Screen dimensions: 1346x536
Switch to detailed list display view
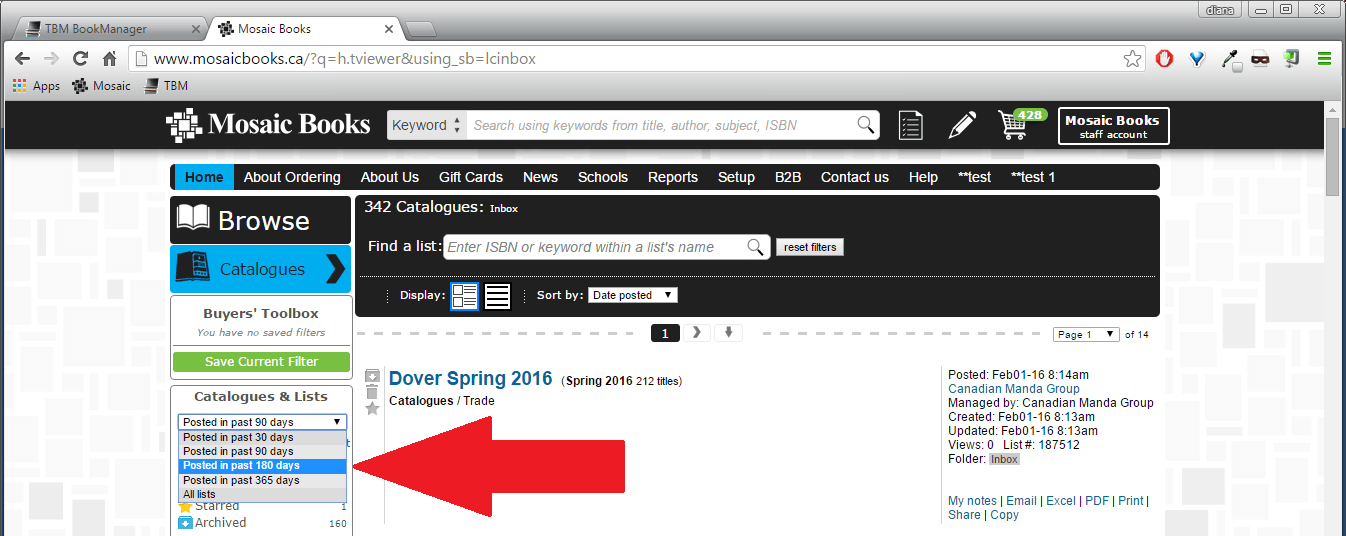465,296
